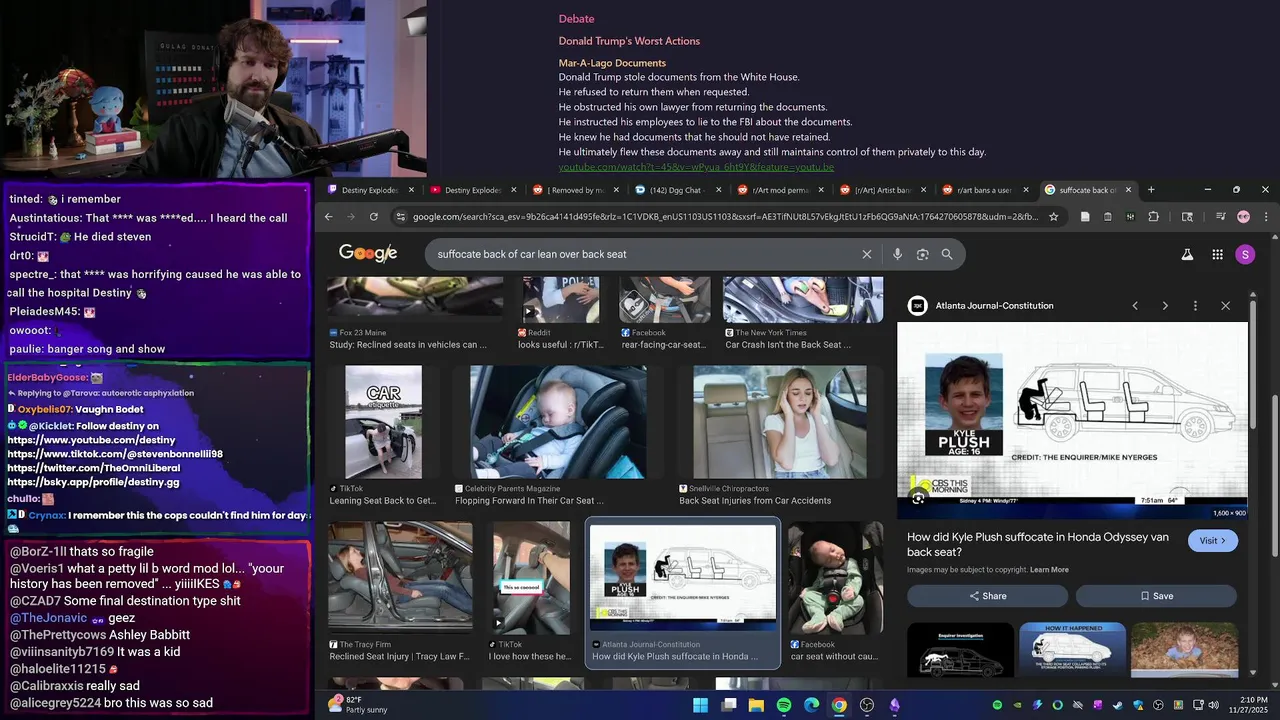Viewport: 1280px width, 720px height.
Task: Open Chrome three-dot menu
Action: 1266,216
